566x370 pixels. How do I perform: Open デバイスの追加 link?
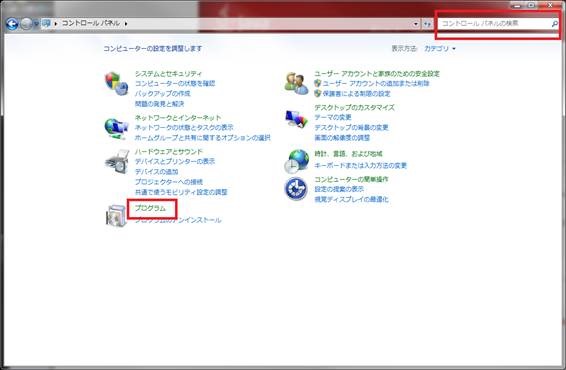[156, 172]
